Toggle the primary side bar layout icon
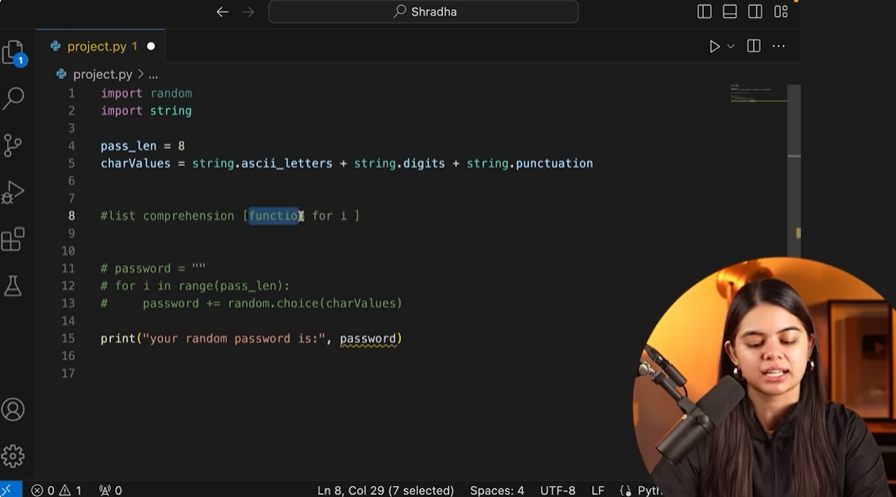This screenshot has width=896, height=497. click(x=704, y=11)
